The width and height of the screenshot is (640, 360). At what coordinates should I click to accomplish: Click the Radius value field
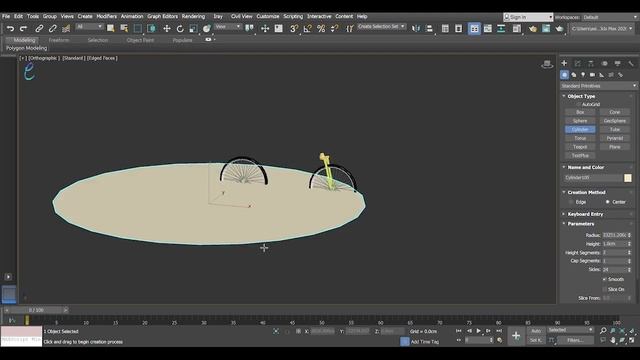615,235
